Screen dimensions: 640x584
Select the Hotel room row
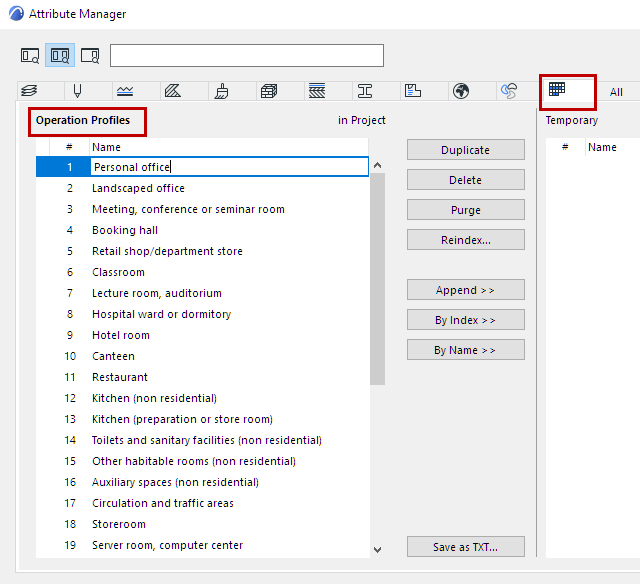click(202, 335)
